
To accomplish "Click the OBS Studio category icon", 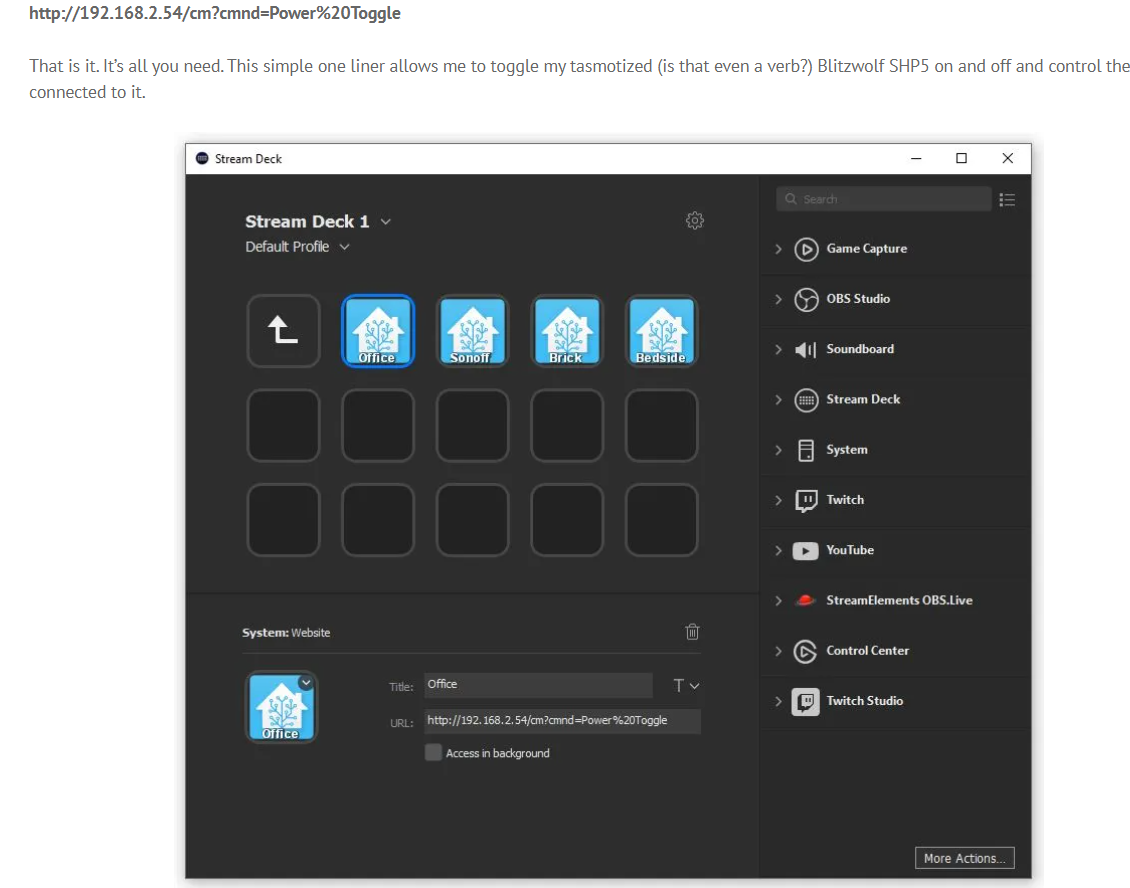I will pyautogui.click(x=806, y=299).
